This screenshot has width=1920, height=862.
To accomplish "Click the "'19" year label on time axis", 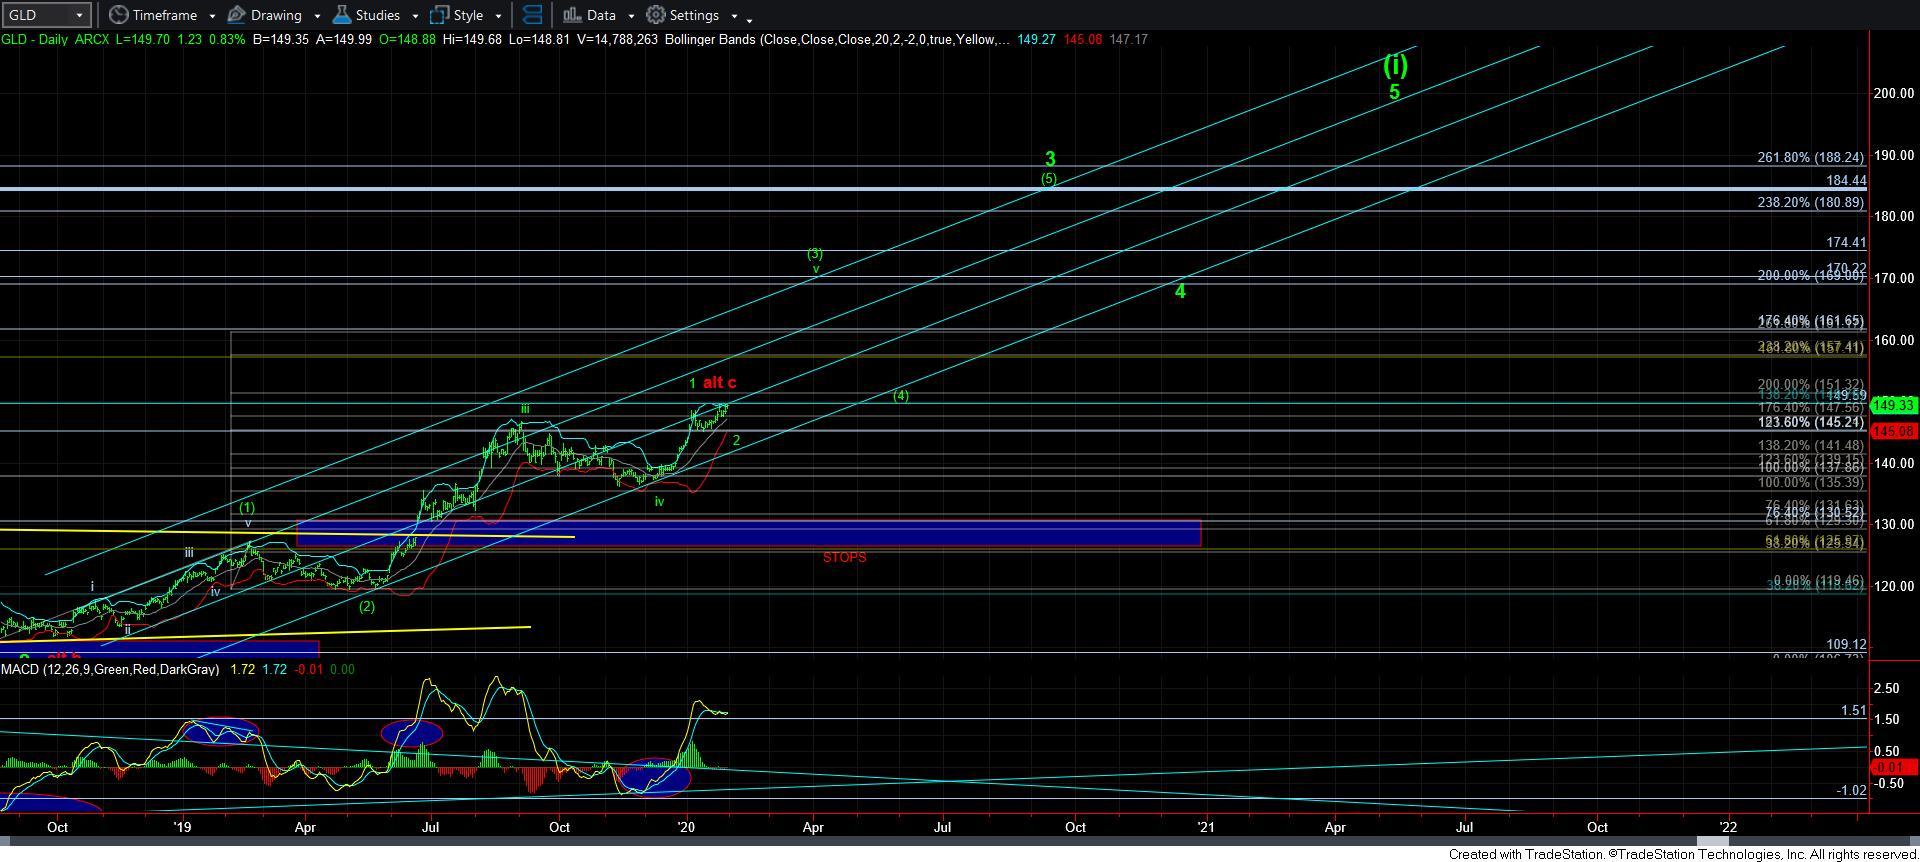I will (x=181, y=827).
